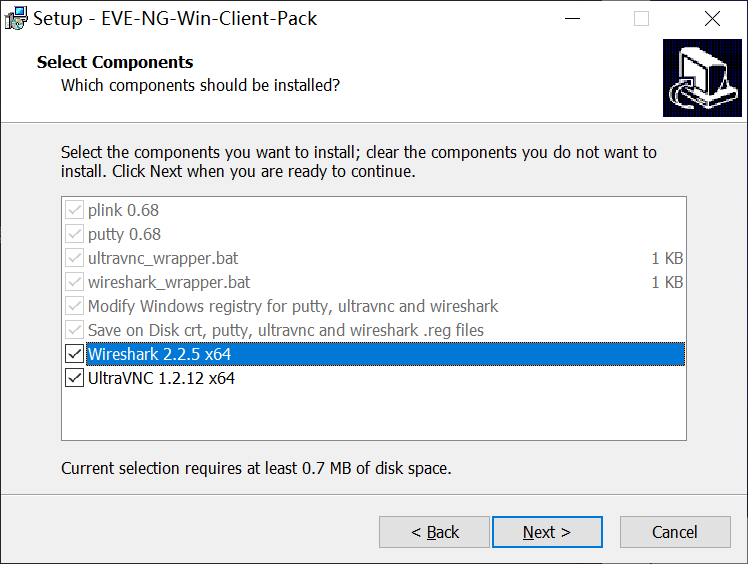Toggle the Modify Windows registry checkbox
Image resolution: width=748 pixels, height=564 pixels.
(x=74, y=306)
